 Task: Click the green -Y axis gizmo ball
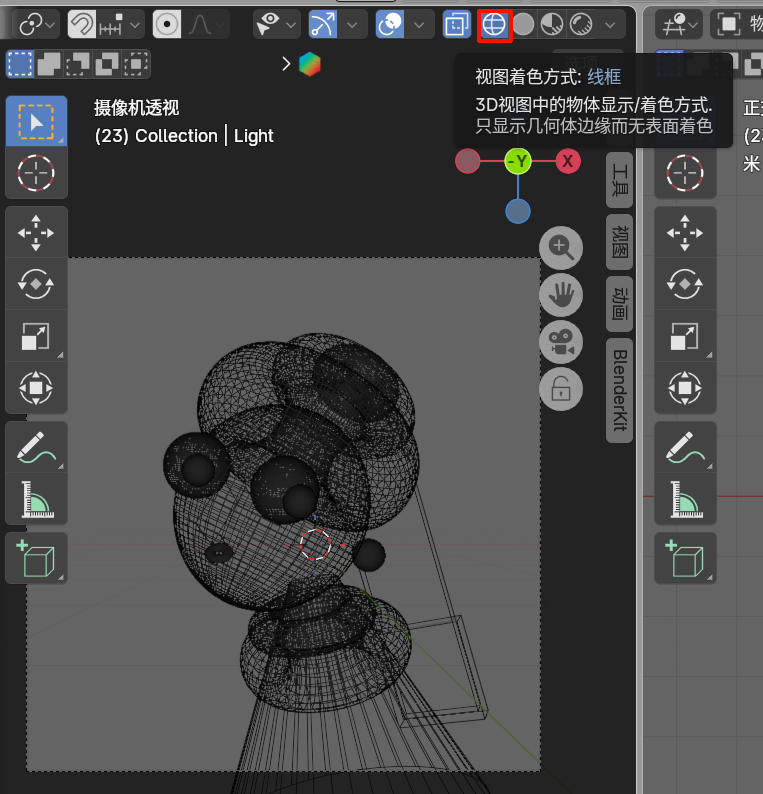point(518,162)
